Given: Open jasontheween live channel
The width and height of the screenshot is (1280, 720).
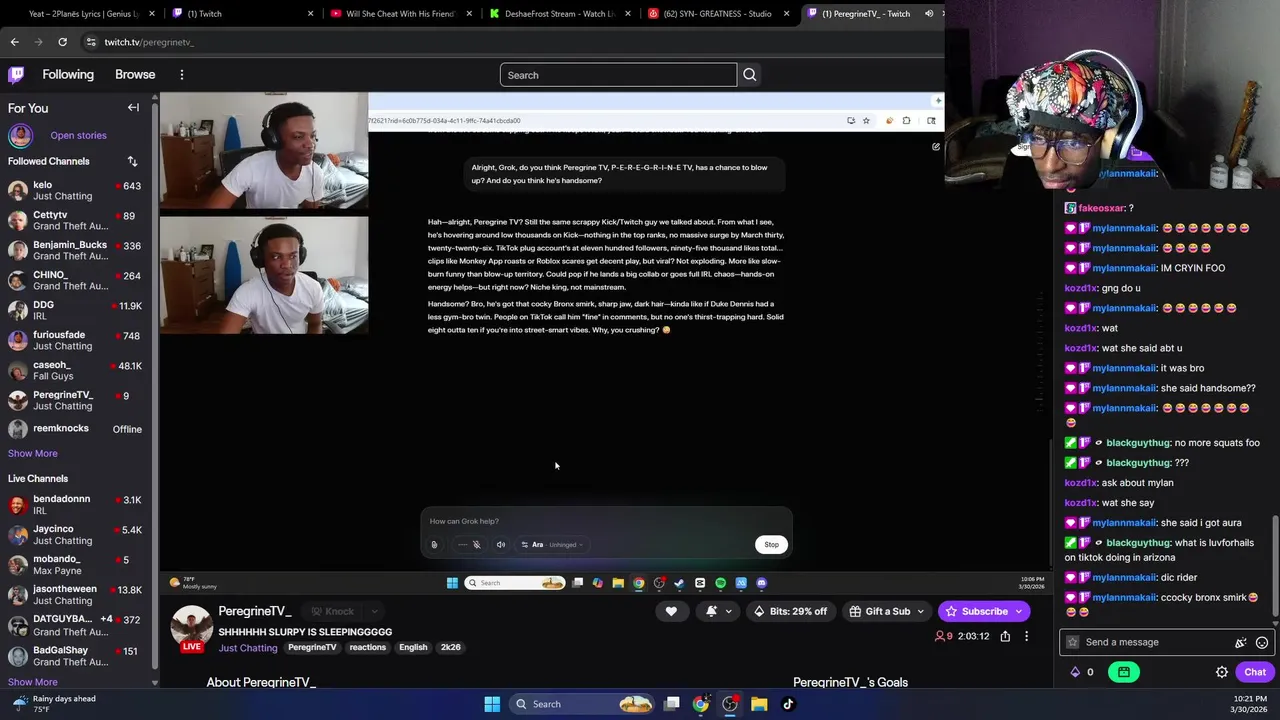Looking at the screenshot, I should pos(75,595).
